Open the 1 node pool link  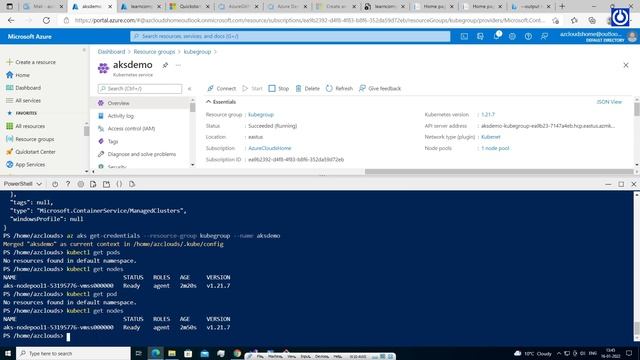495,148
